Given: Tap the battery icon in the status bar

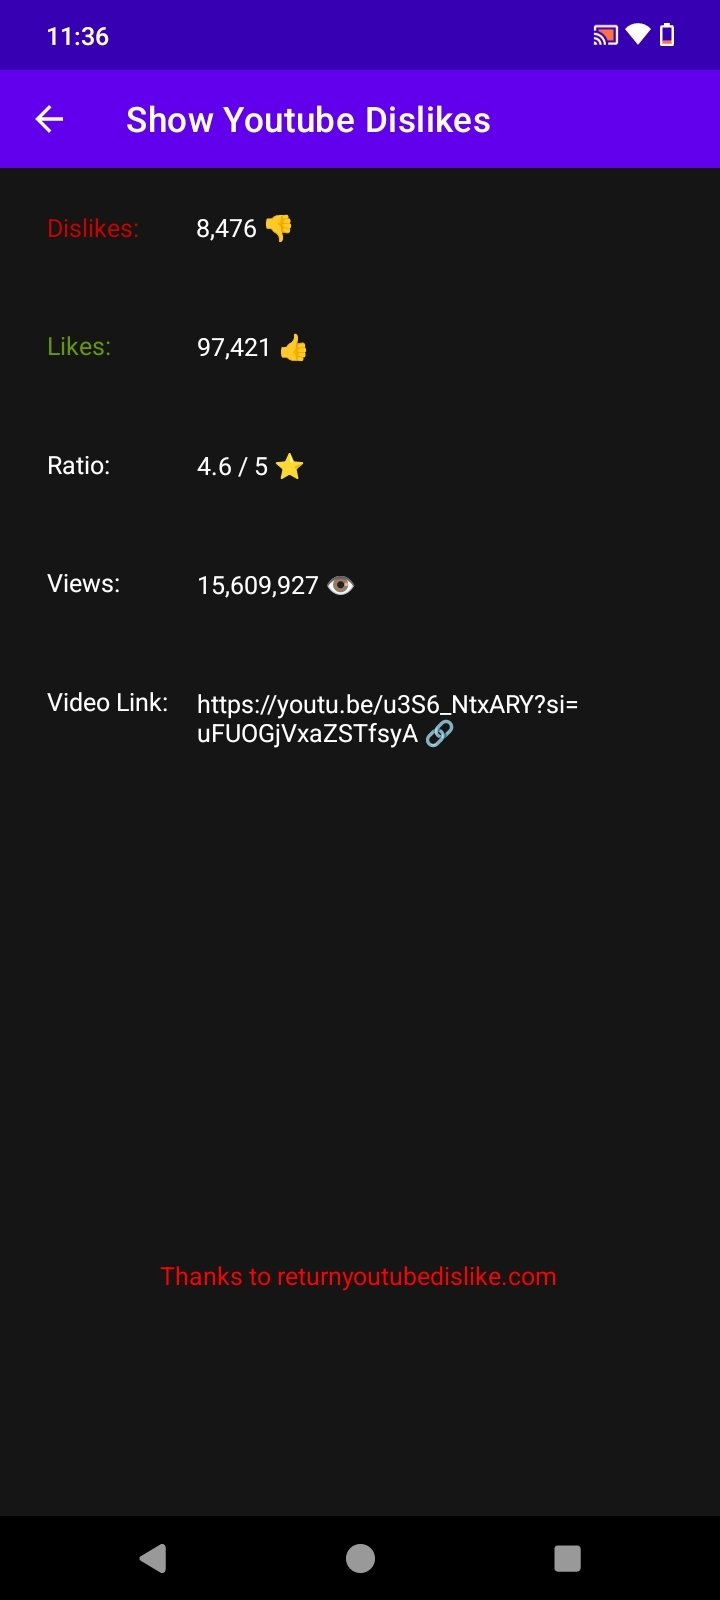Looking at the screenshot, I should [667, 36].
